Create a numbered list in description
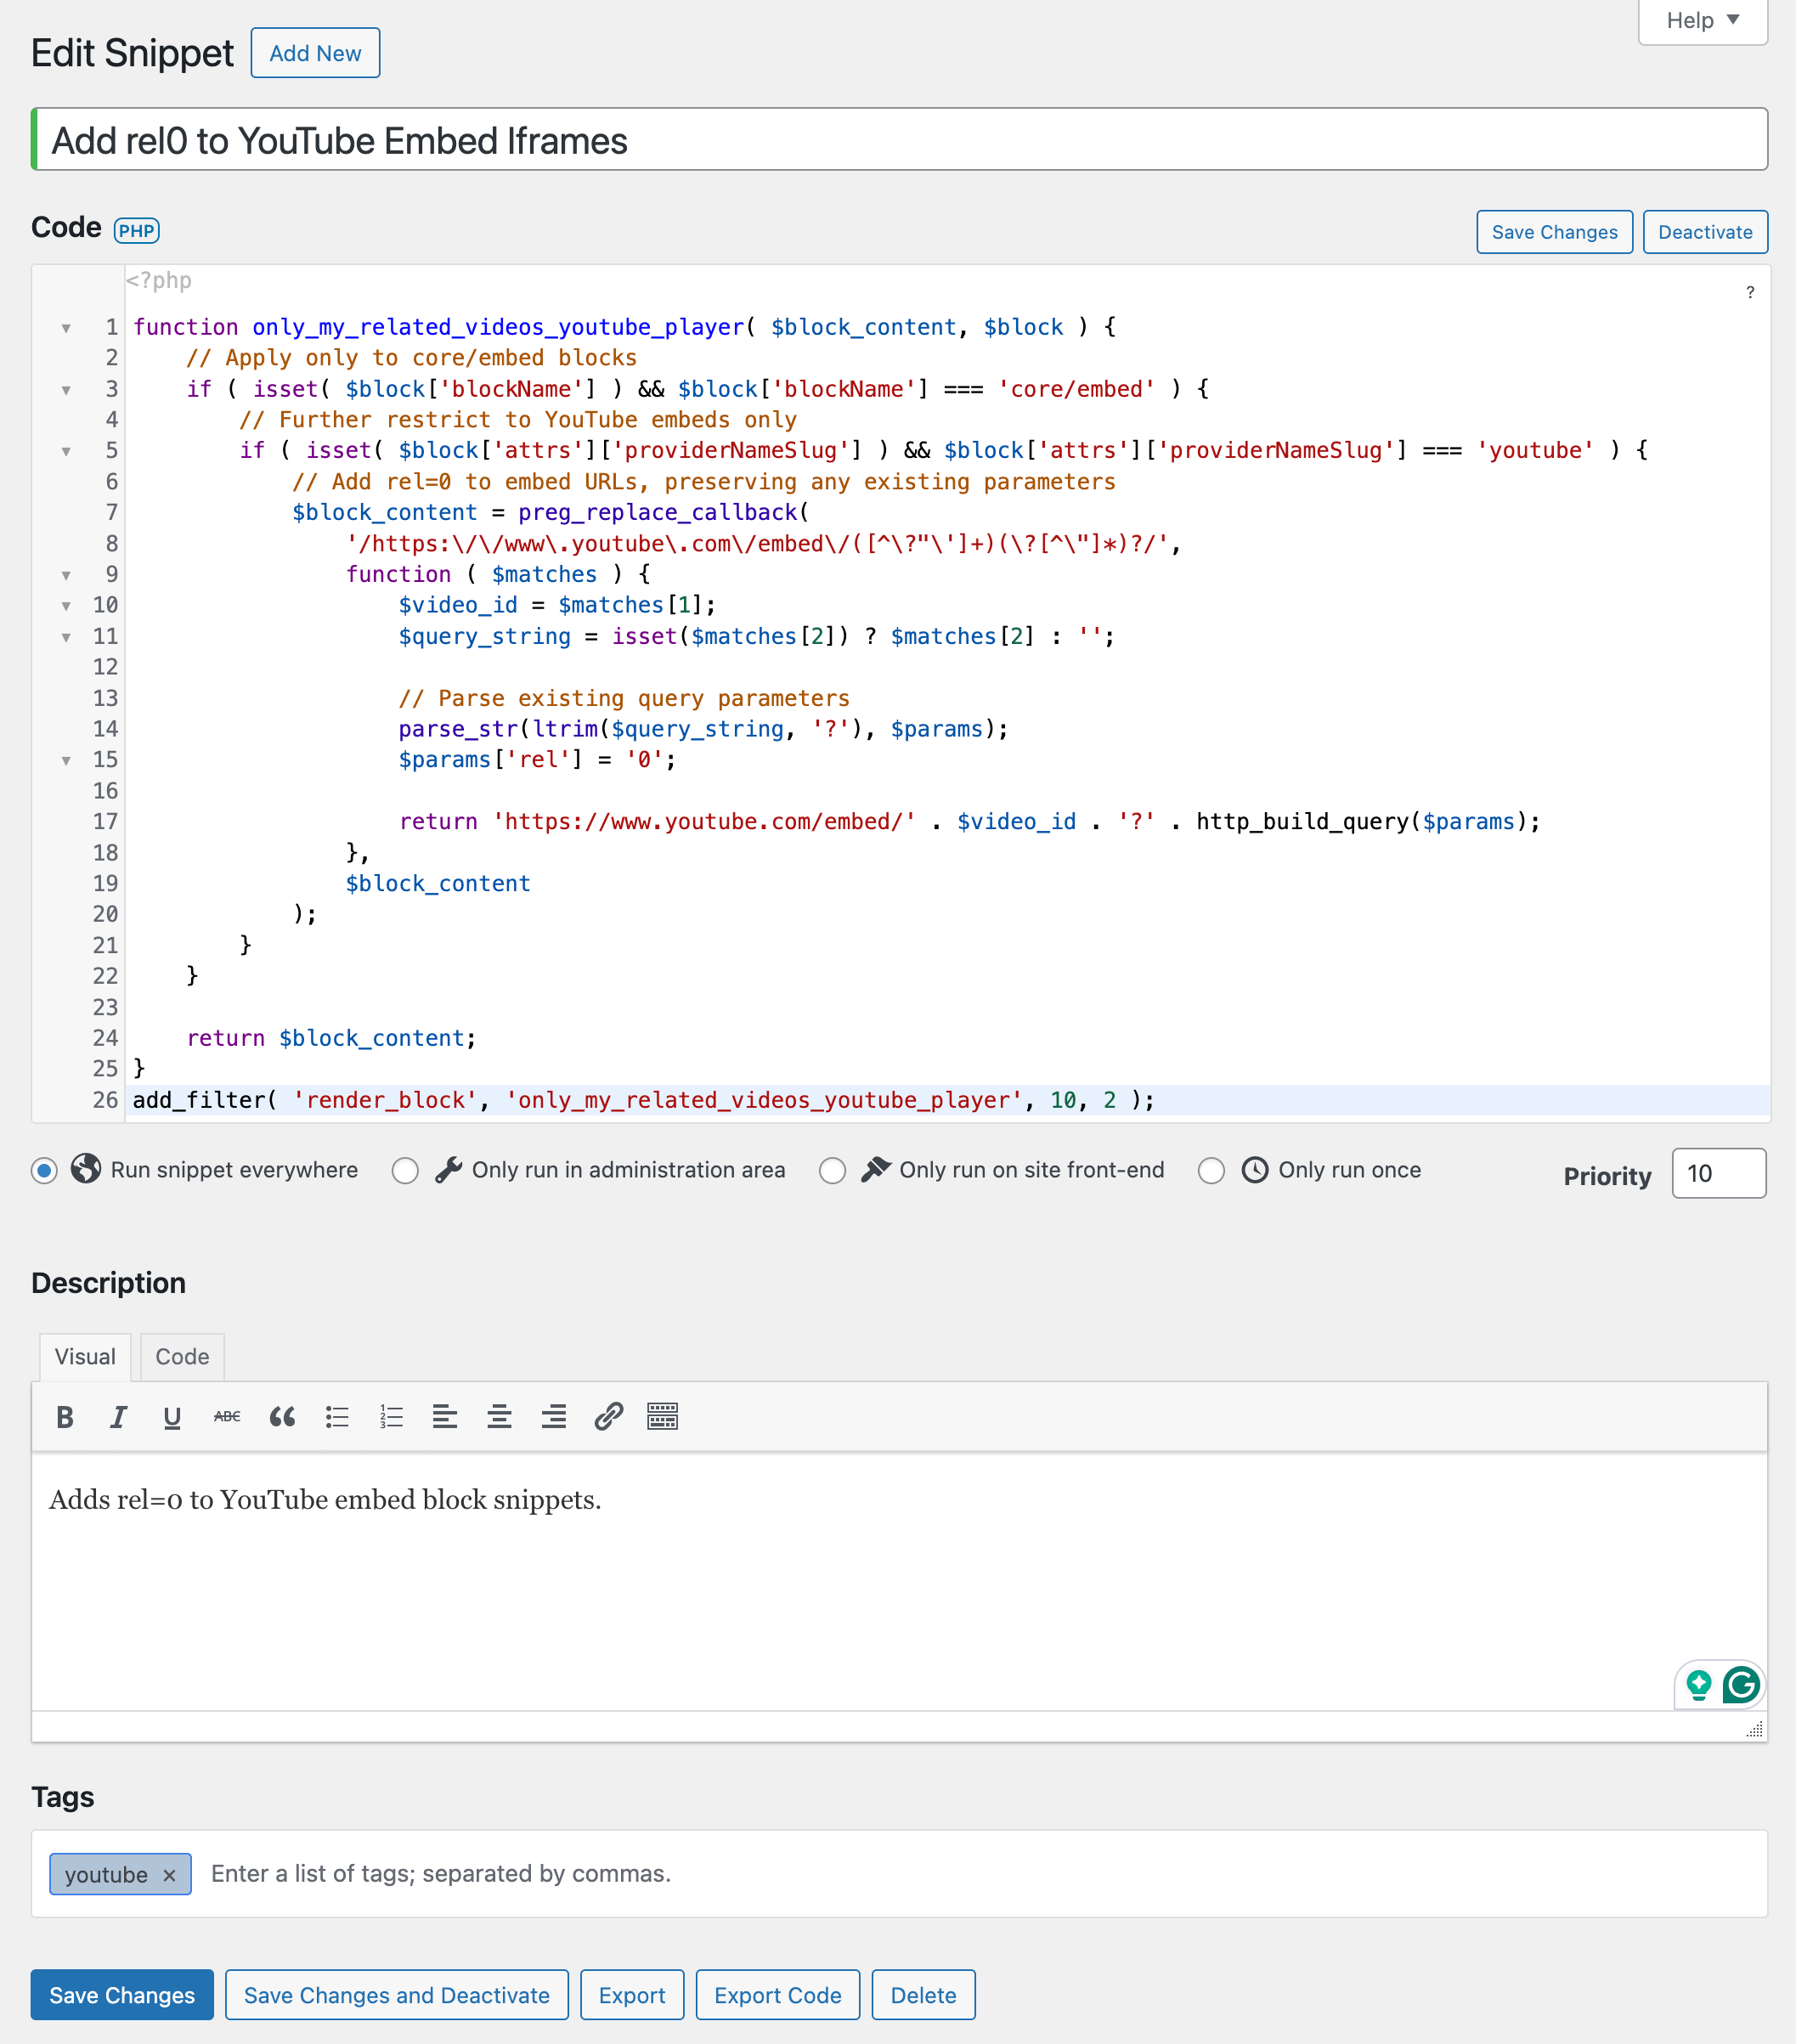 (x=391, y=1417)
